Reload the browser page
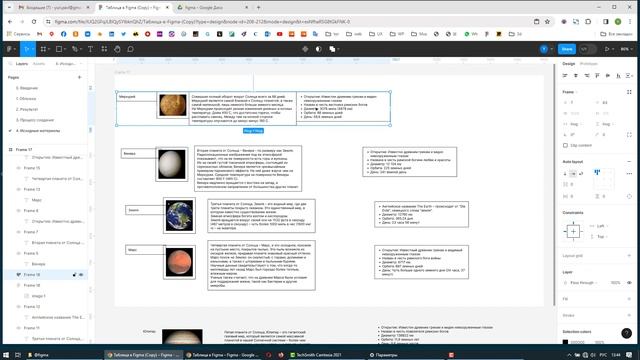Image resolution: width=640 pixels, height=360 pixels. point(34,22)
